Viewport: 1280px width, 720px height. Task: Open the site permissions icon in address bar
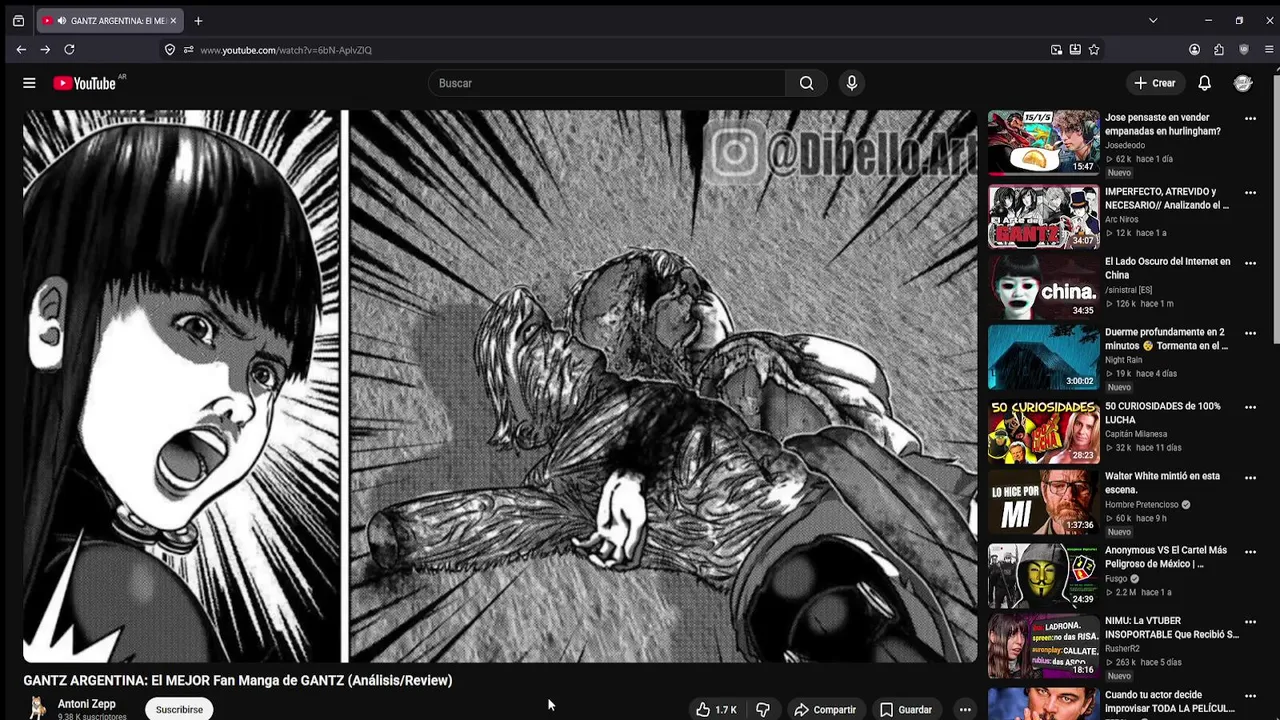point(188,49)
